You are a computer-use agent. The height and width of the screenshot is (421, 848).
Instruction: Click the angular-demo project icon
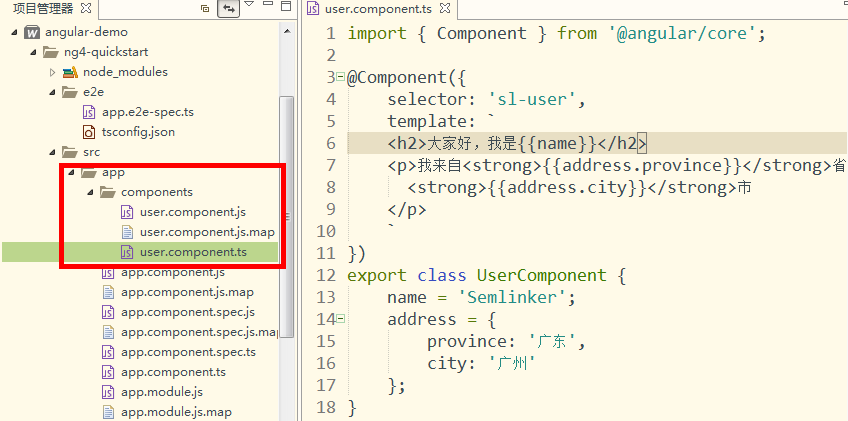[x=32, y=32]
